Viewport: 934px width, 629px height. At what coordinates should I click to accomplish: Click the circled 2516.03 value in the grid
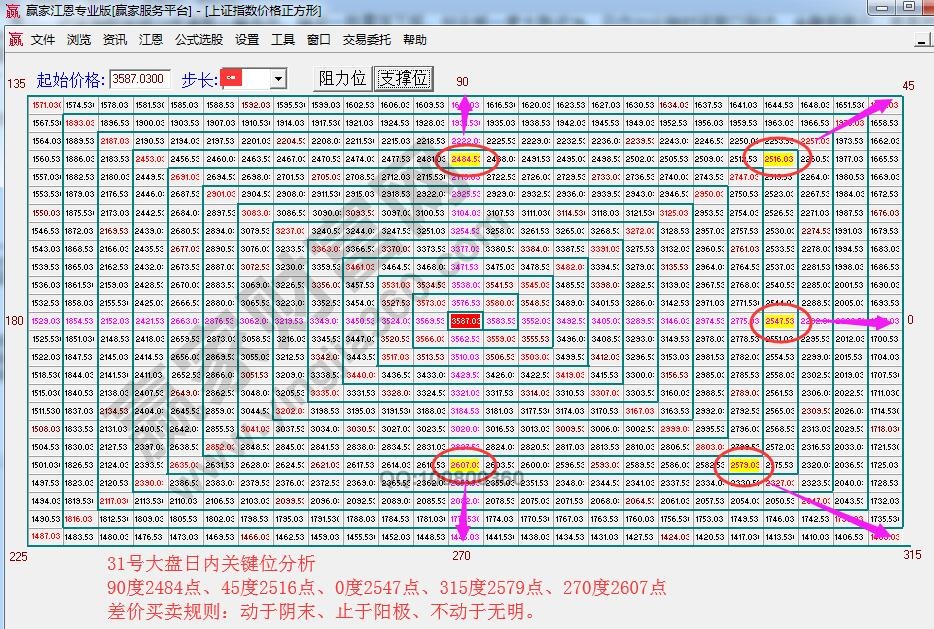(778, 158)
